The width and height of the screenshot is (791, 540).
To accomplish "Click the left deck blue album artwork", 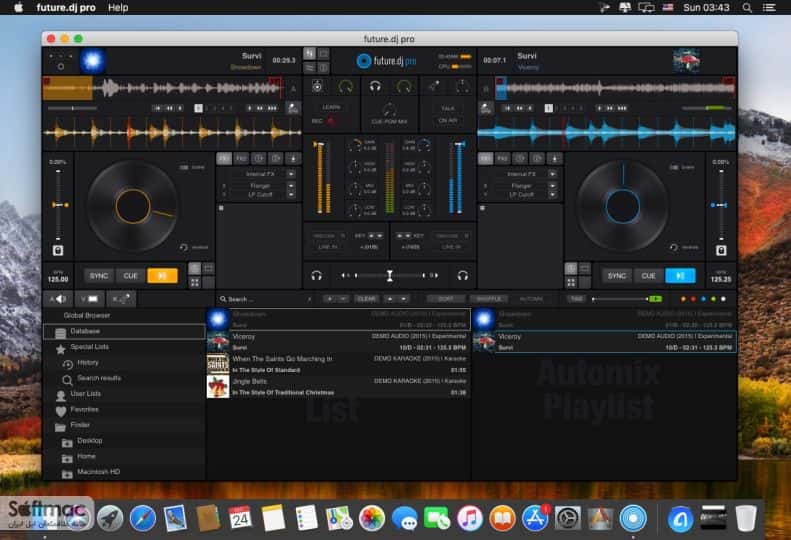I will (x=92, y=61).
